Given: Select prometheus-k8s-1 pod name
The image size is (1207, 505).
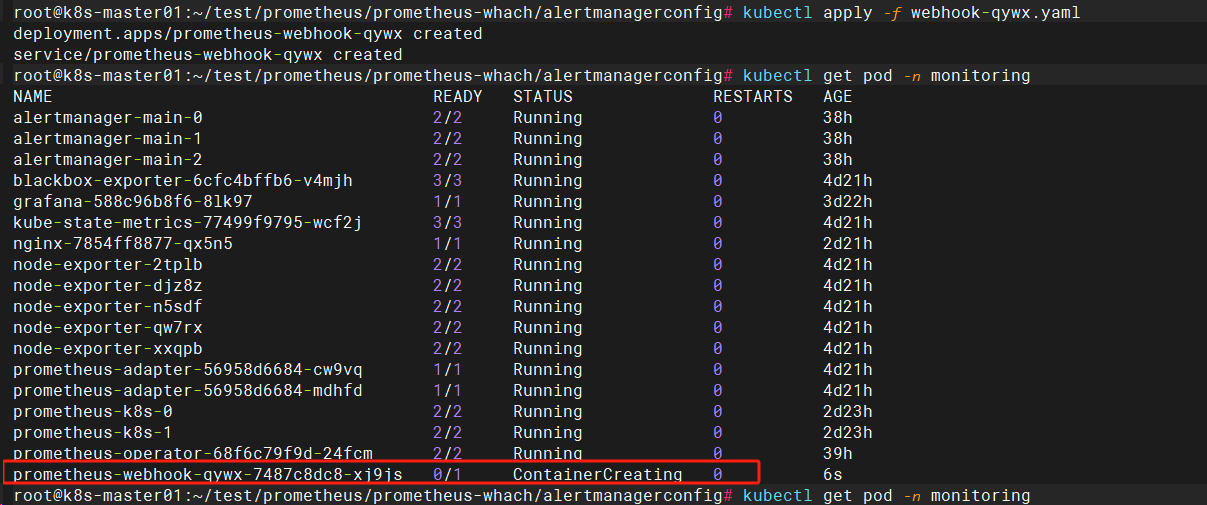Looking at the screenshot, I should pos(93,433).
